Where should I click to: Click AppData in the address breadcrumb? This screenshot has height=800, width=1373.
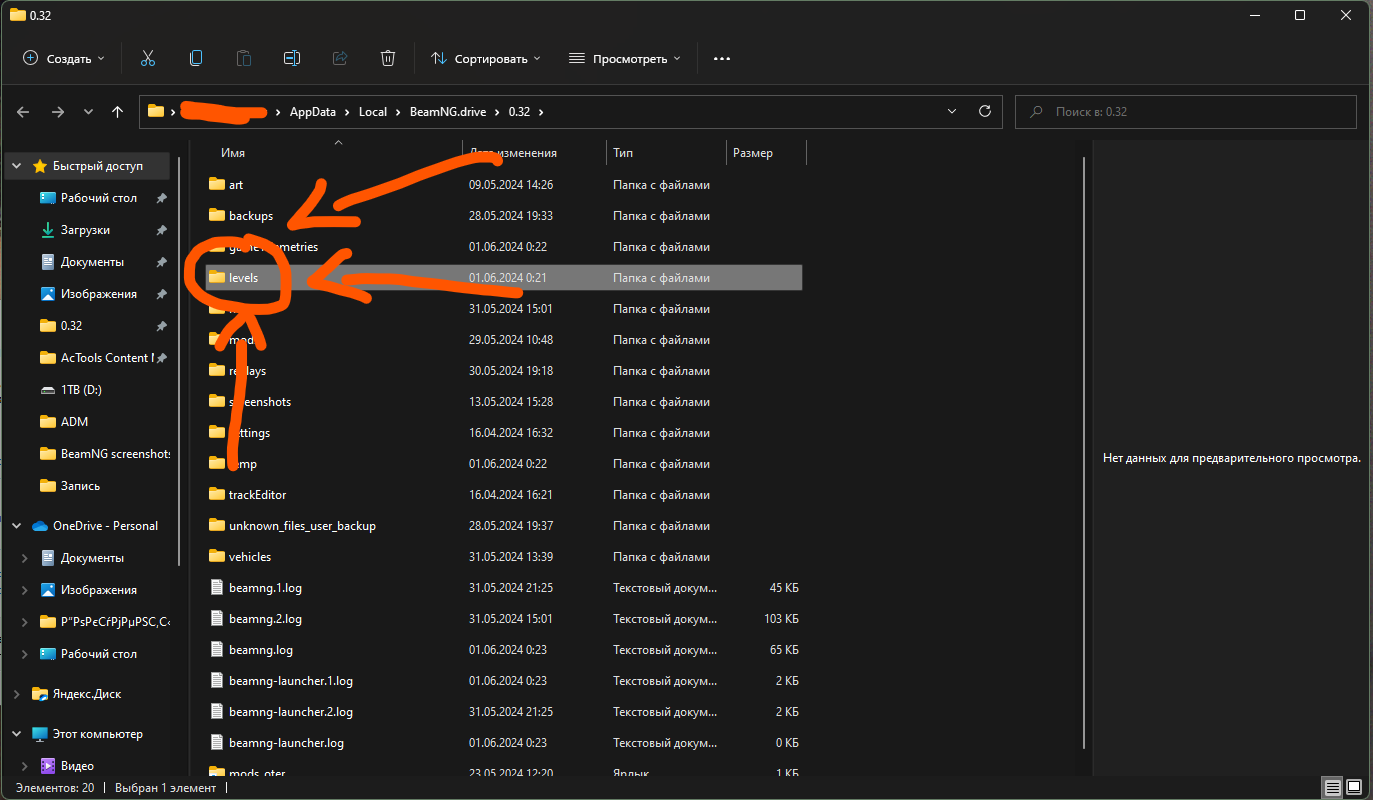click(x=312, y=111)
